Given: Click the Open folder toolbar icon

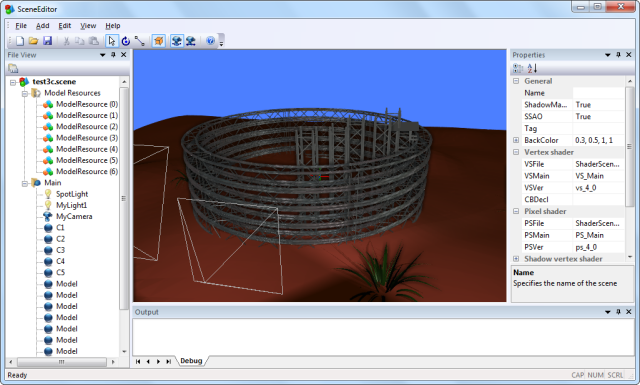Looking at the screenshot, I should [x=33, y=41].
